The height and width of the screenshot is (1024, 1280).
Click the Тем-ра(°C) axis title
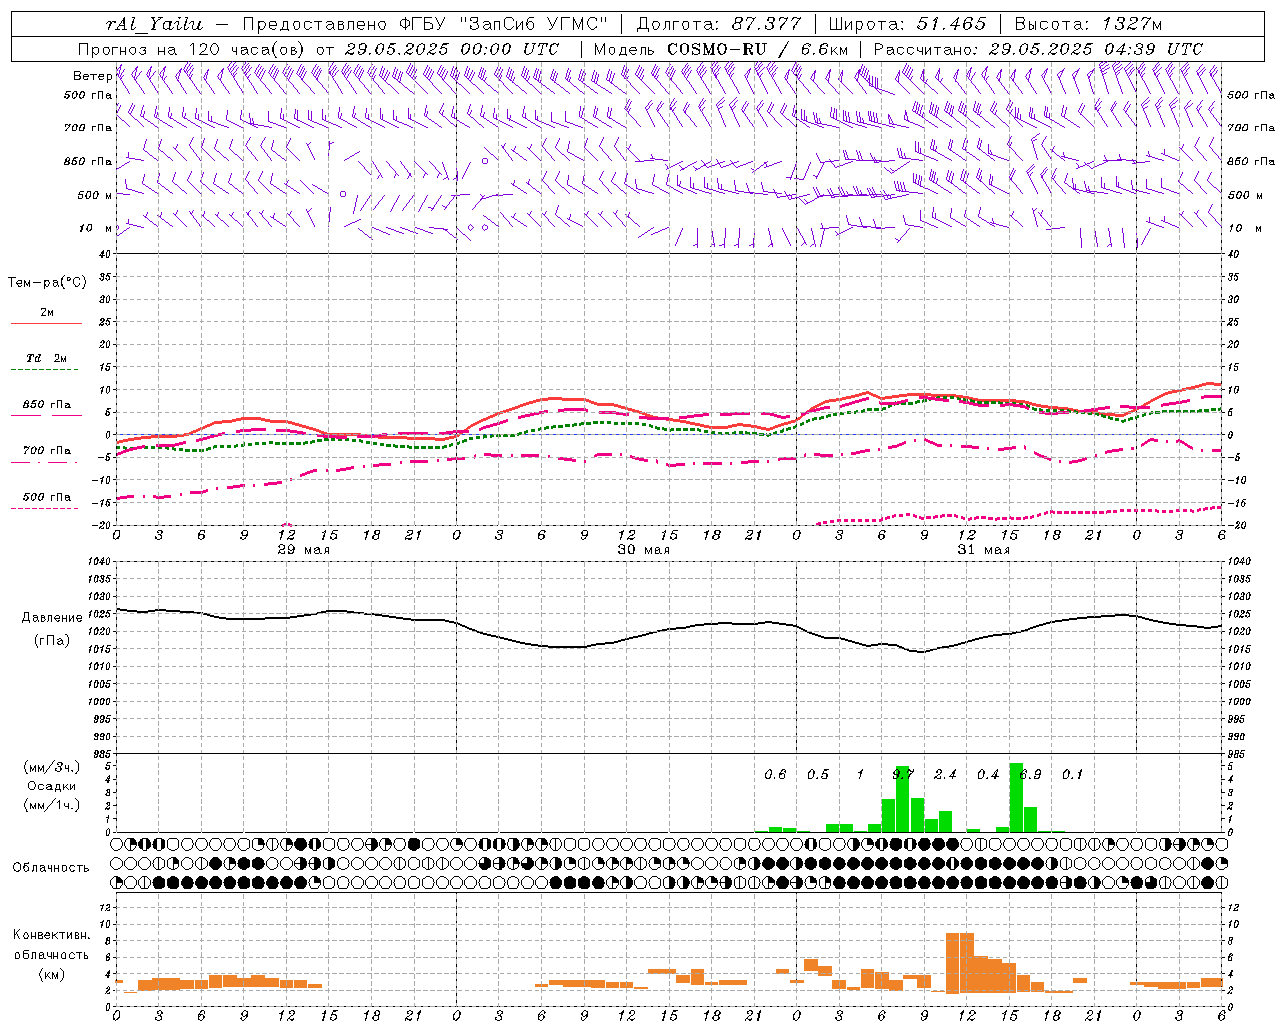coord(47,283)
